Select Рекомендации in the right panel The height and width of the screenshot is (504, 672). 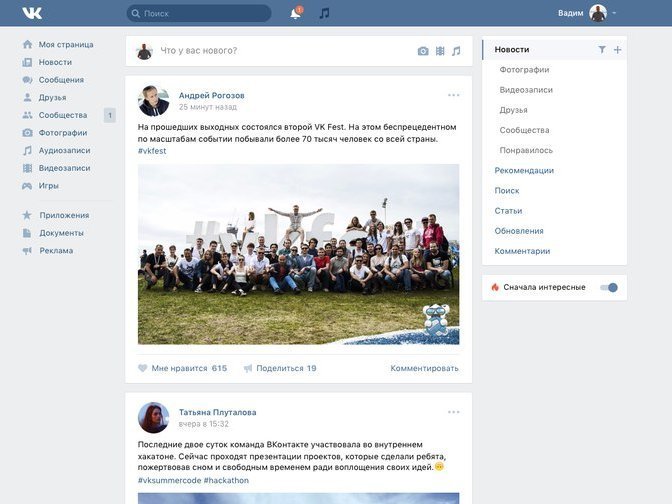point(524,170)
